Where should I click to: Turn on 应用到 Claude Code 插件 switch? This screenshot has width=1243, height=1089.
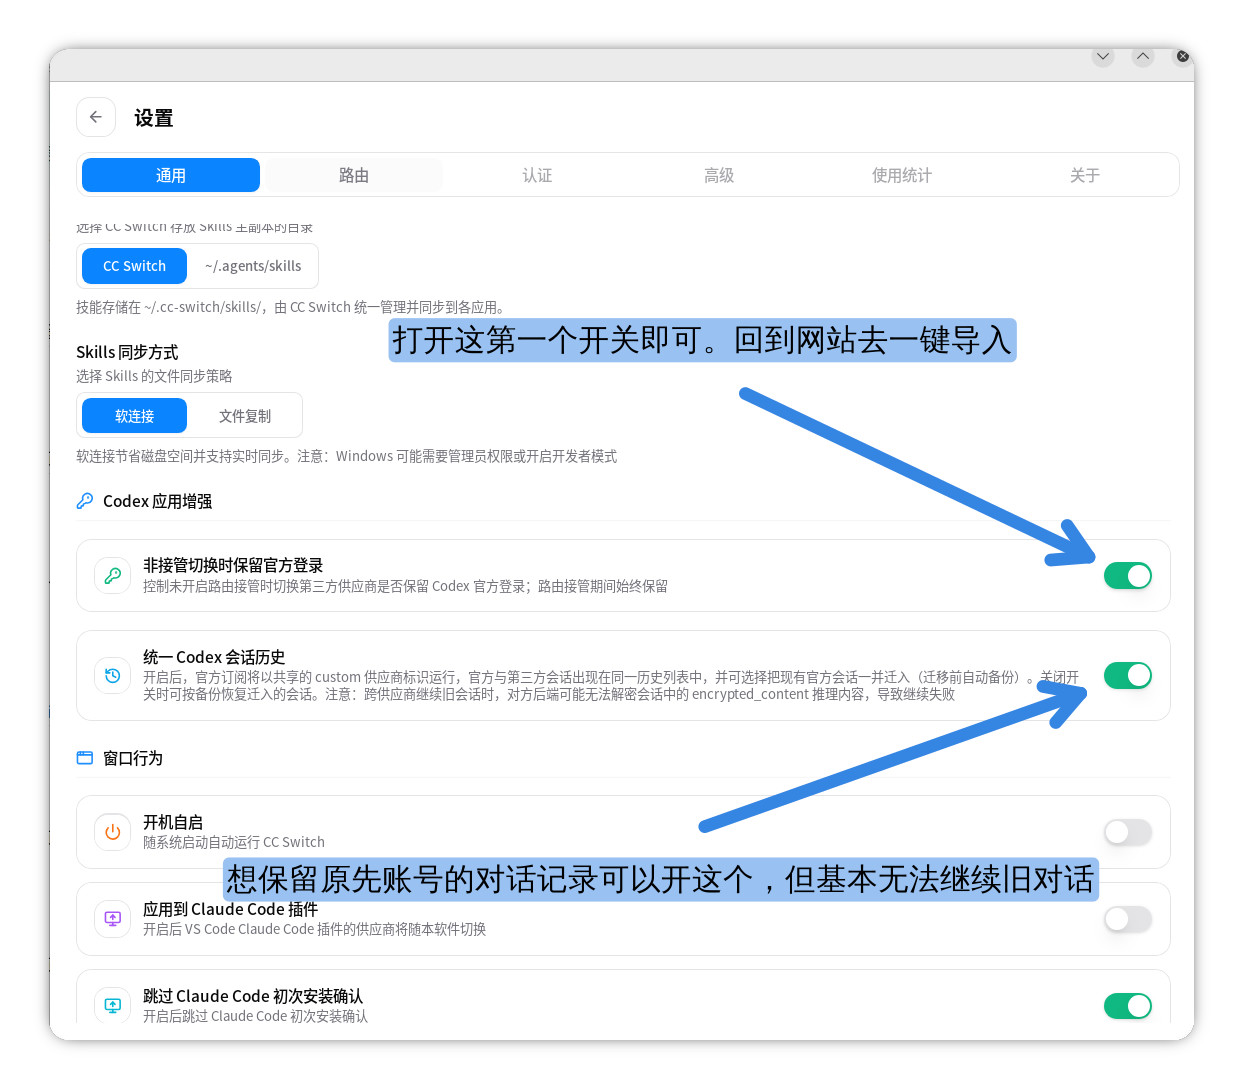(x=1128, y=919)
